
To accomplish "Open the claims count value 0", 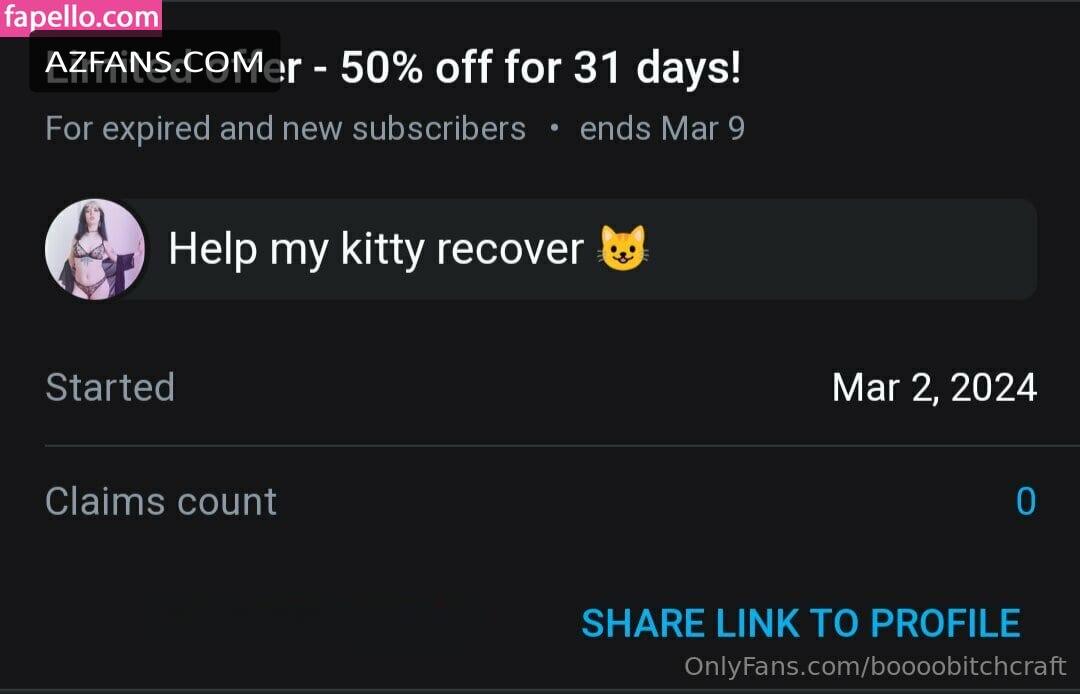I will [1026, 501].
